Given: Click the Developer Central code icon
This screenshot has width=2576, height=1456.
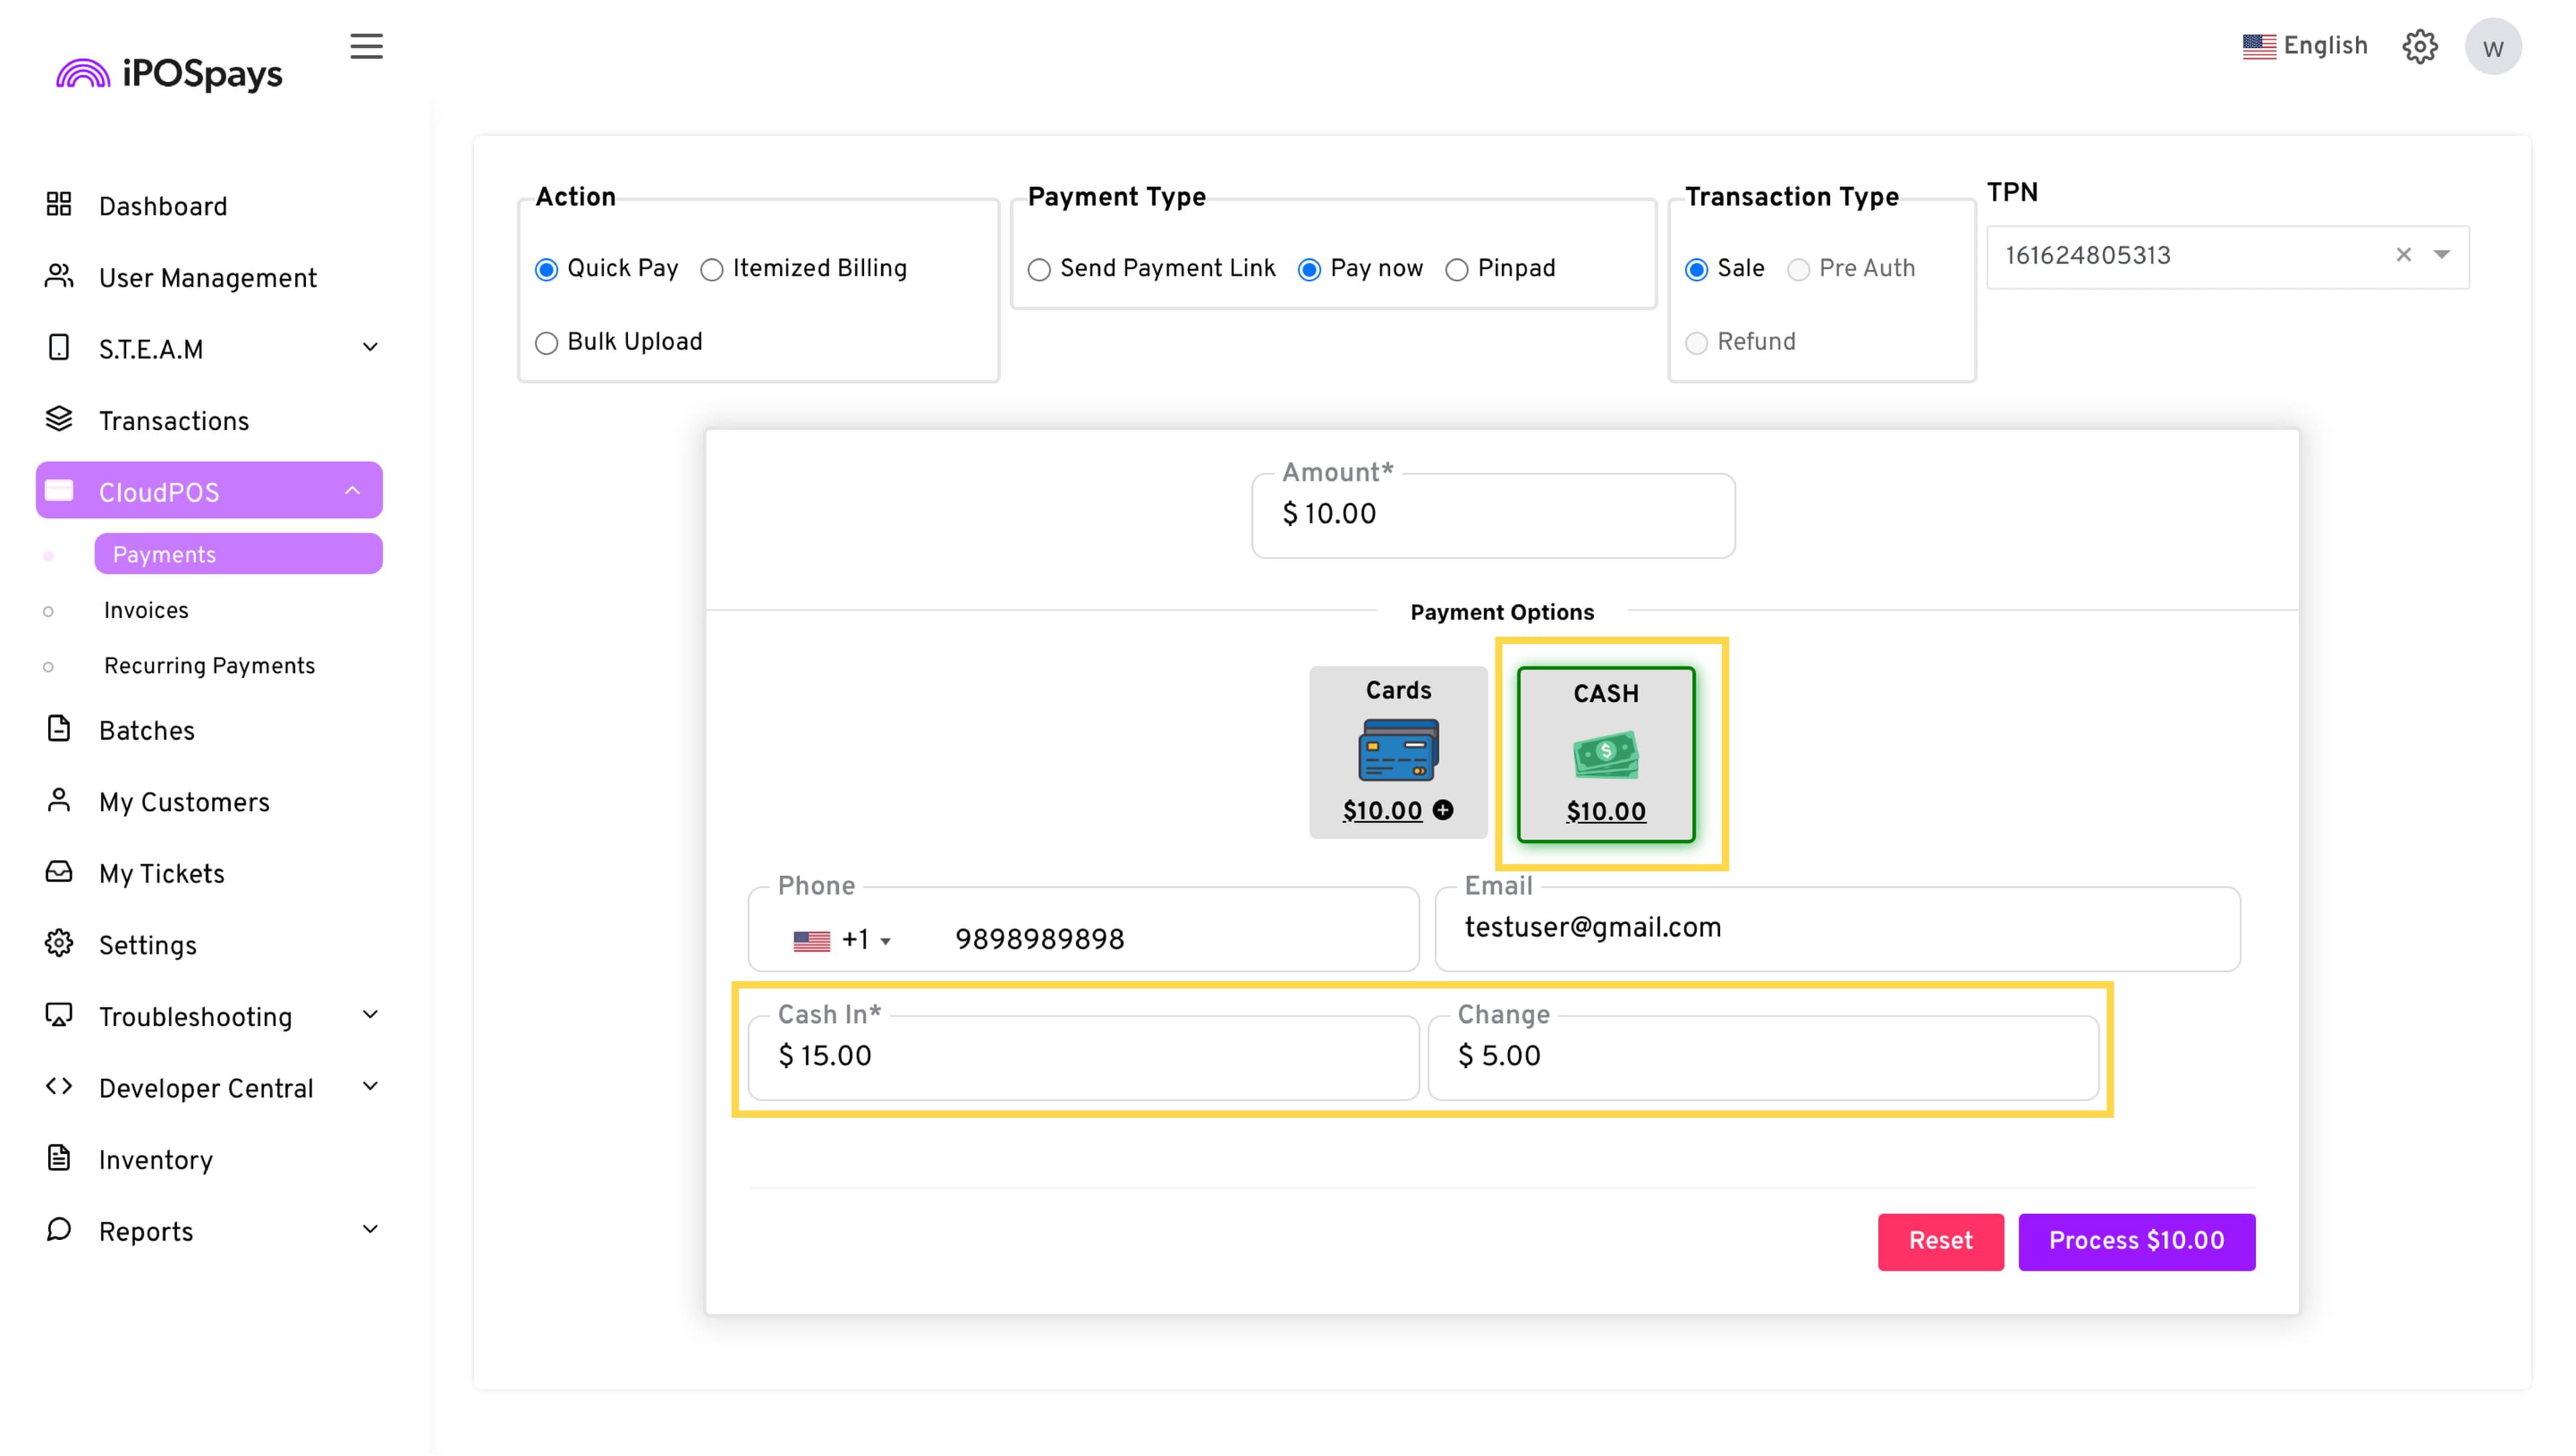Looking at the screenshot, I should coord(59,1086).
